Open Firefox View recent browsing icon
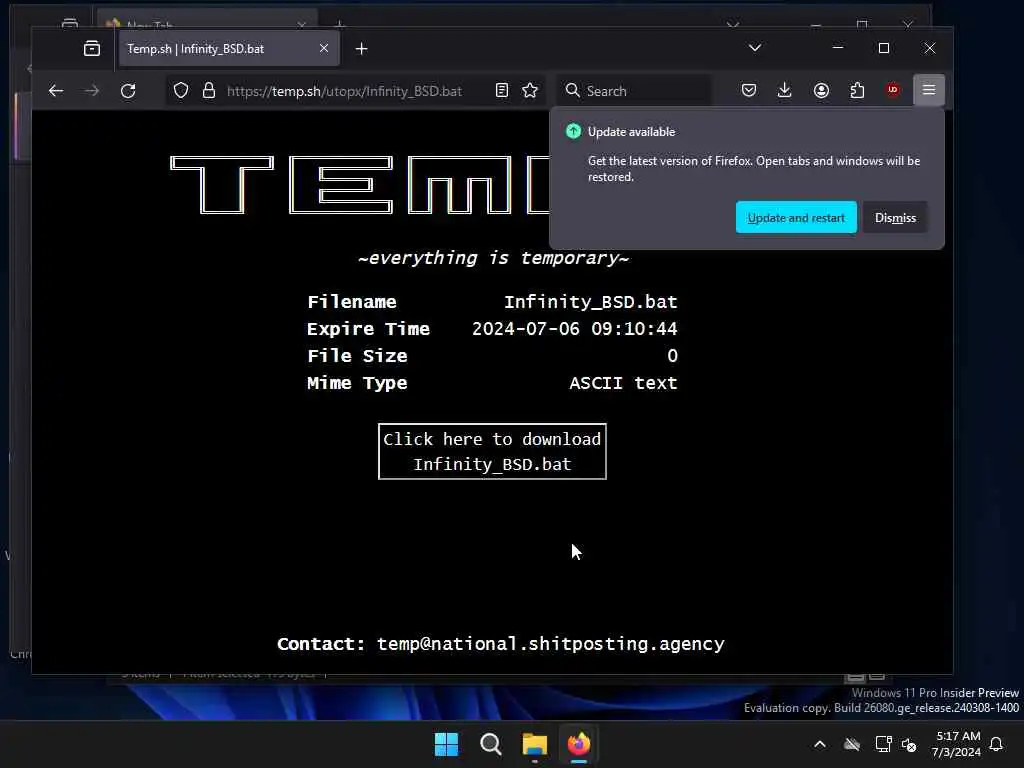 92,48
